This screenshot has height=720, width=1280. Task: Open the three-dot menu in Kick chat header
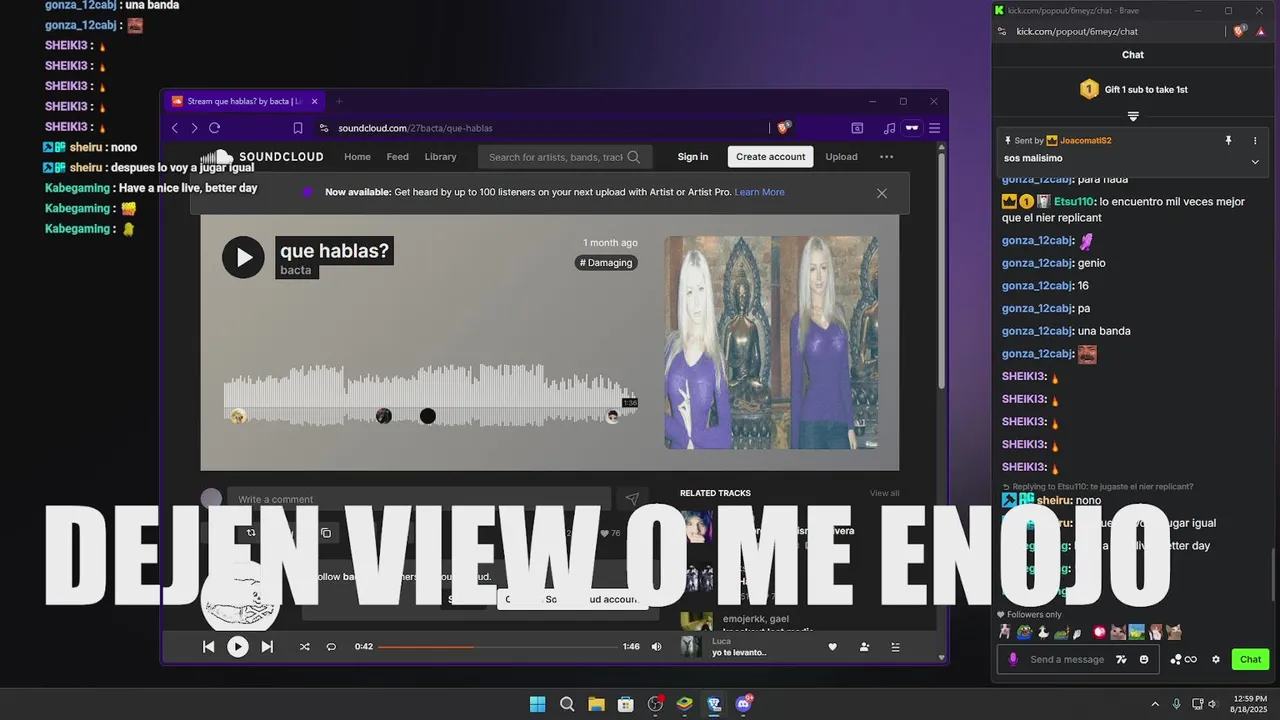[1255, 141]
